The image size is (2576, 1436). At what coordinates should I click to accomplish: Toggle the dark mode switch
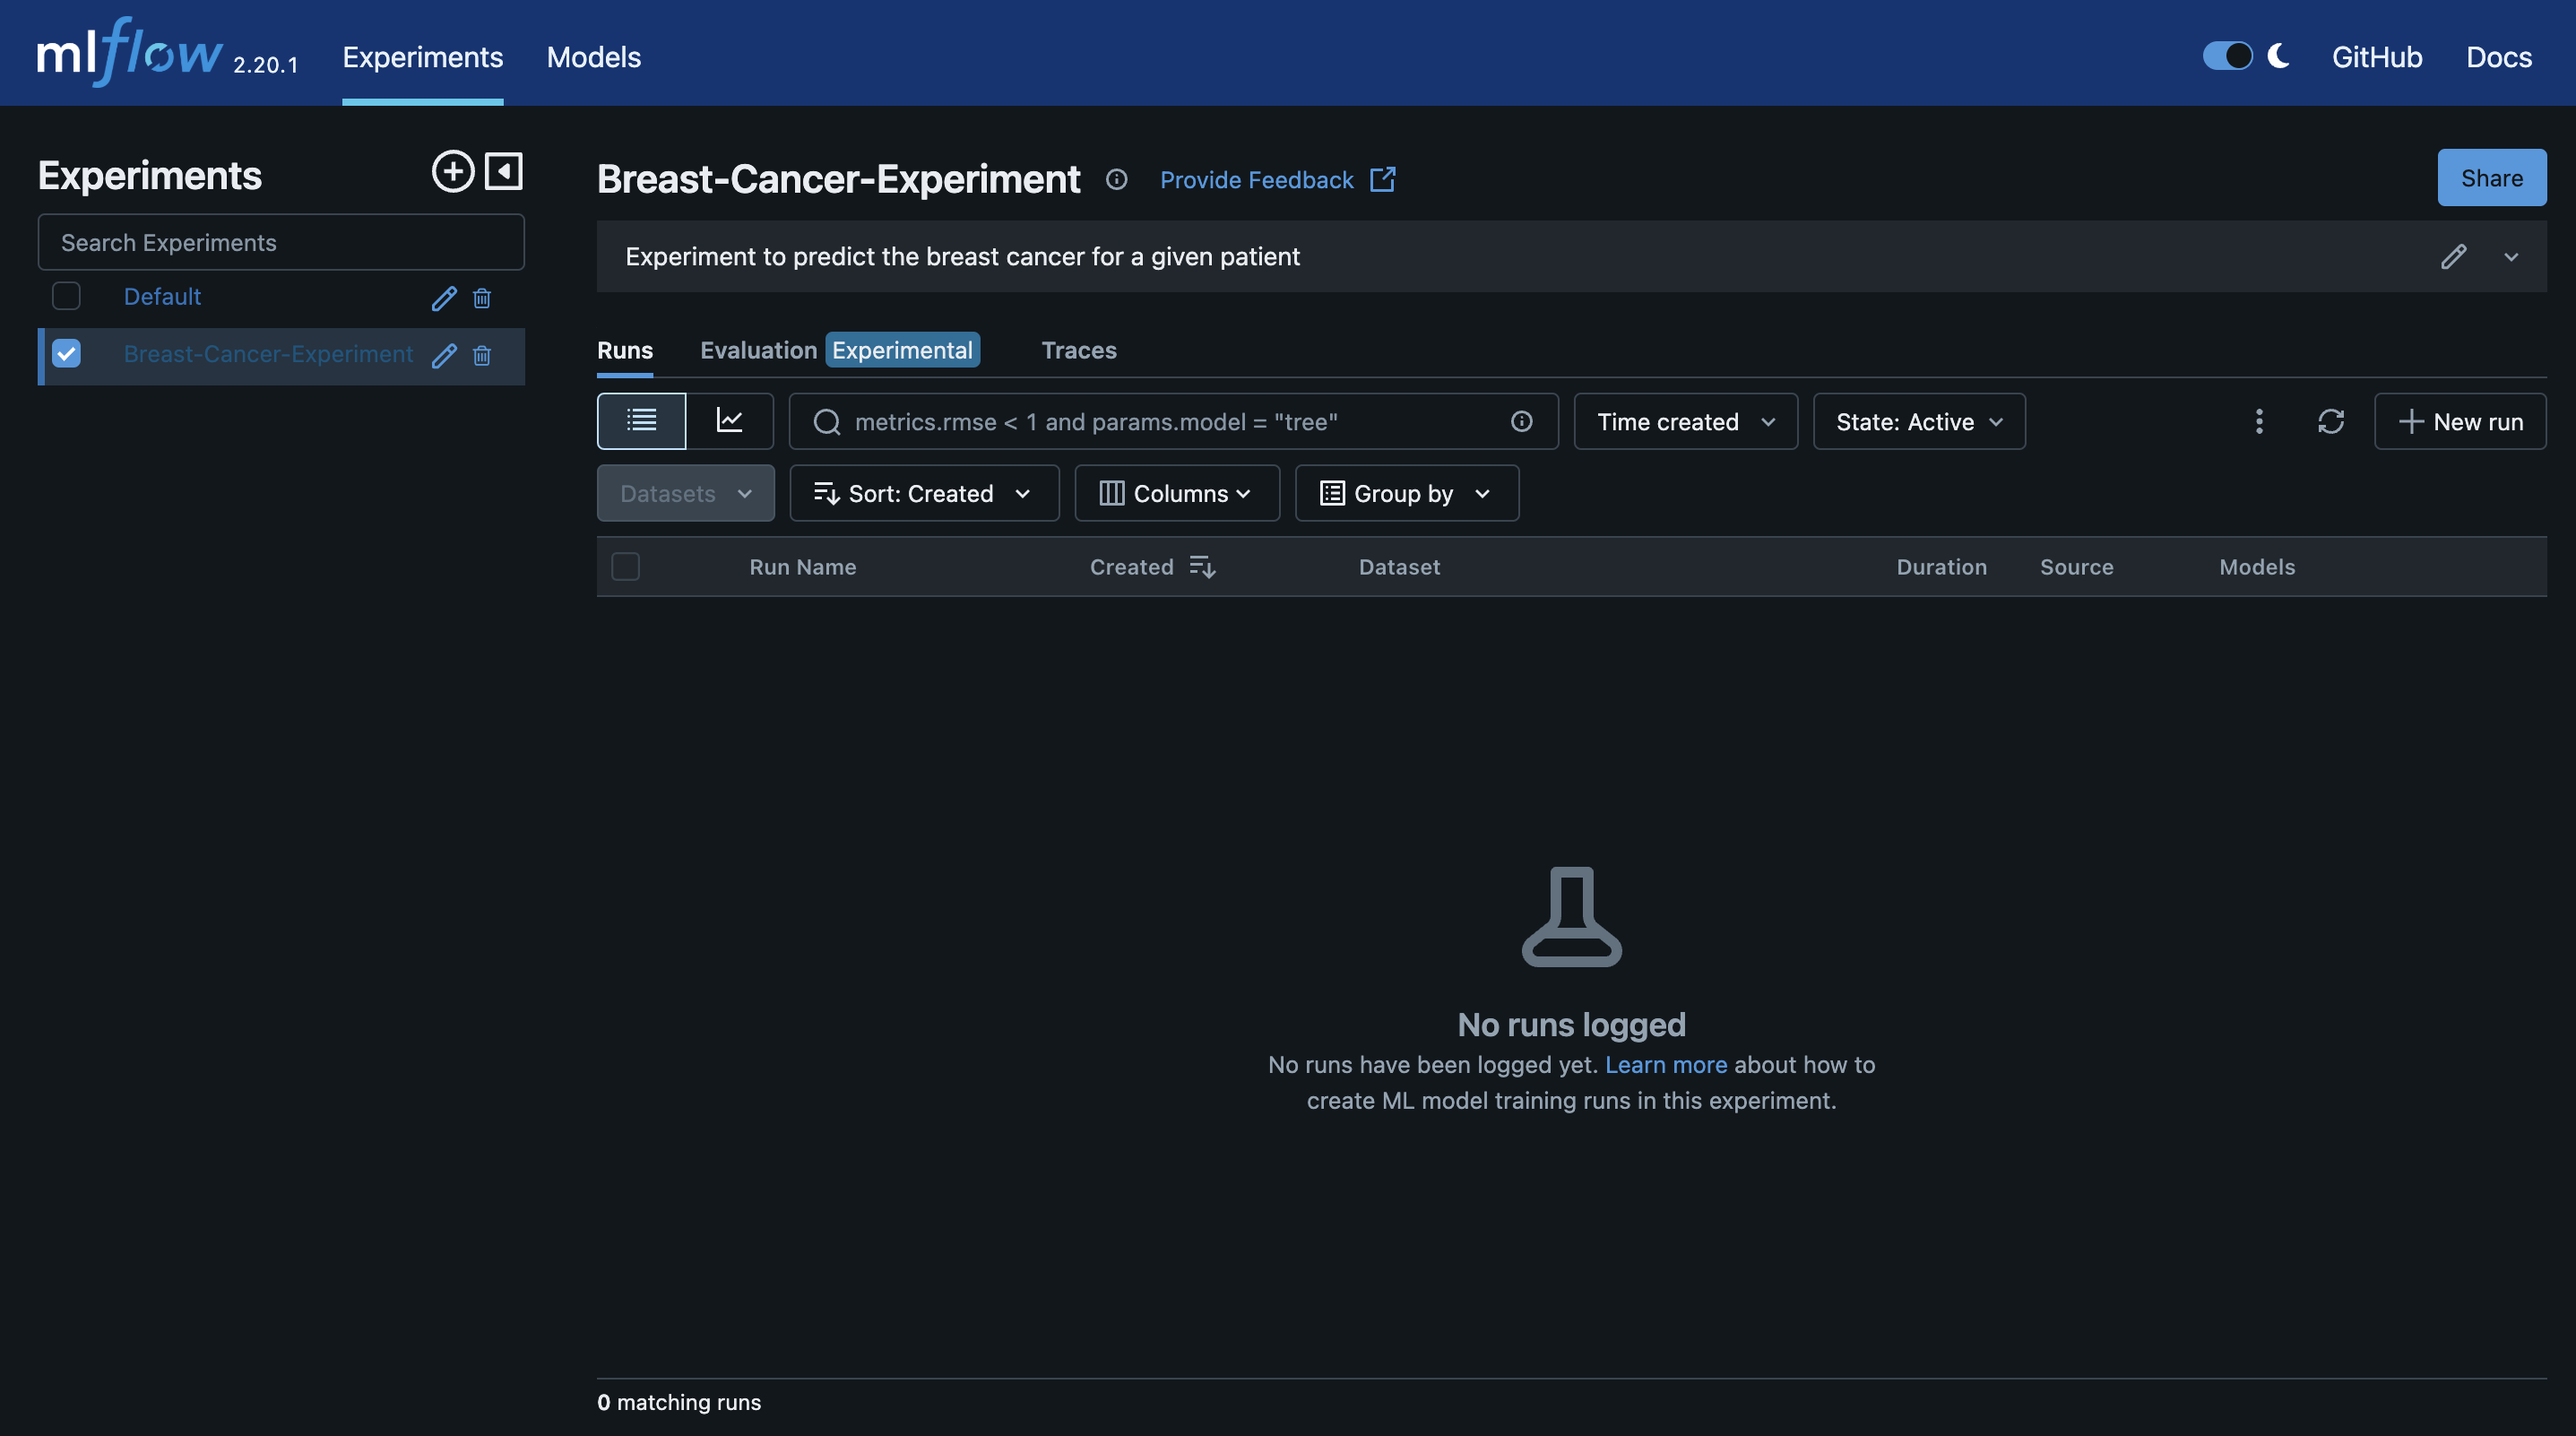pyautogui.click(x=2227, y=56)
